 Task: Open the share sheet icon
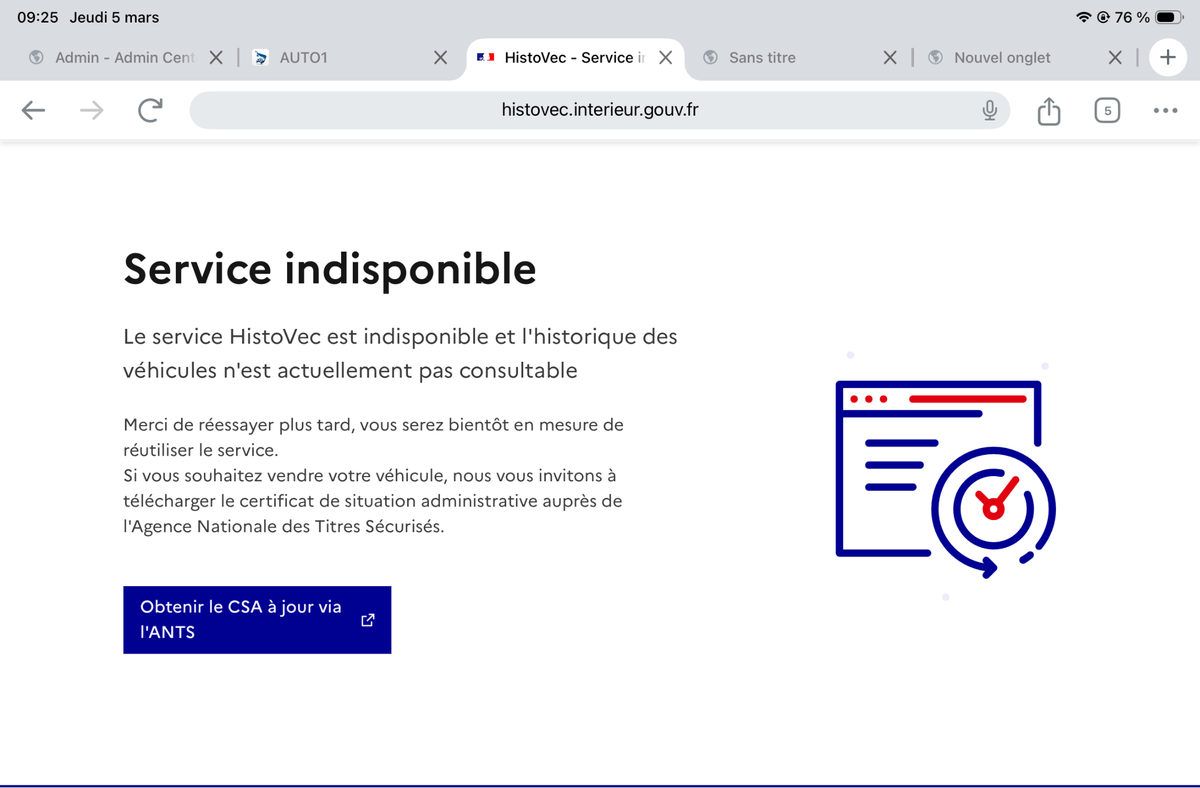click(x=1048, y=110)
